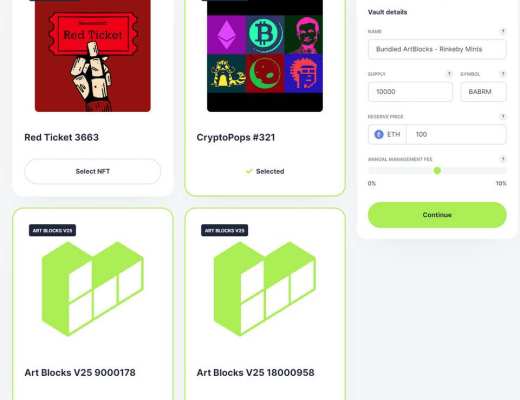Select the Red Ticket 3663 NFT

93,171
